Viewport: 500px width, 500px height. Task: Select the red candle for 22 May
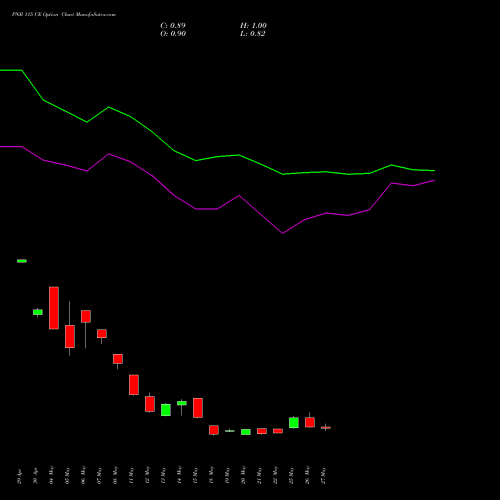tap(278, 431)
